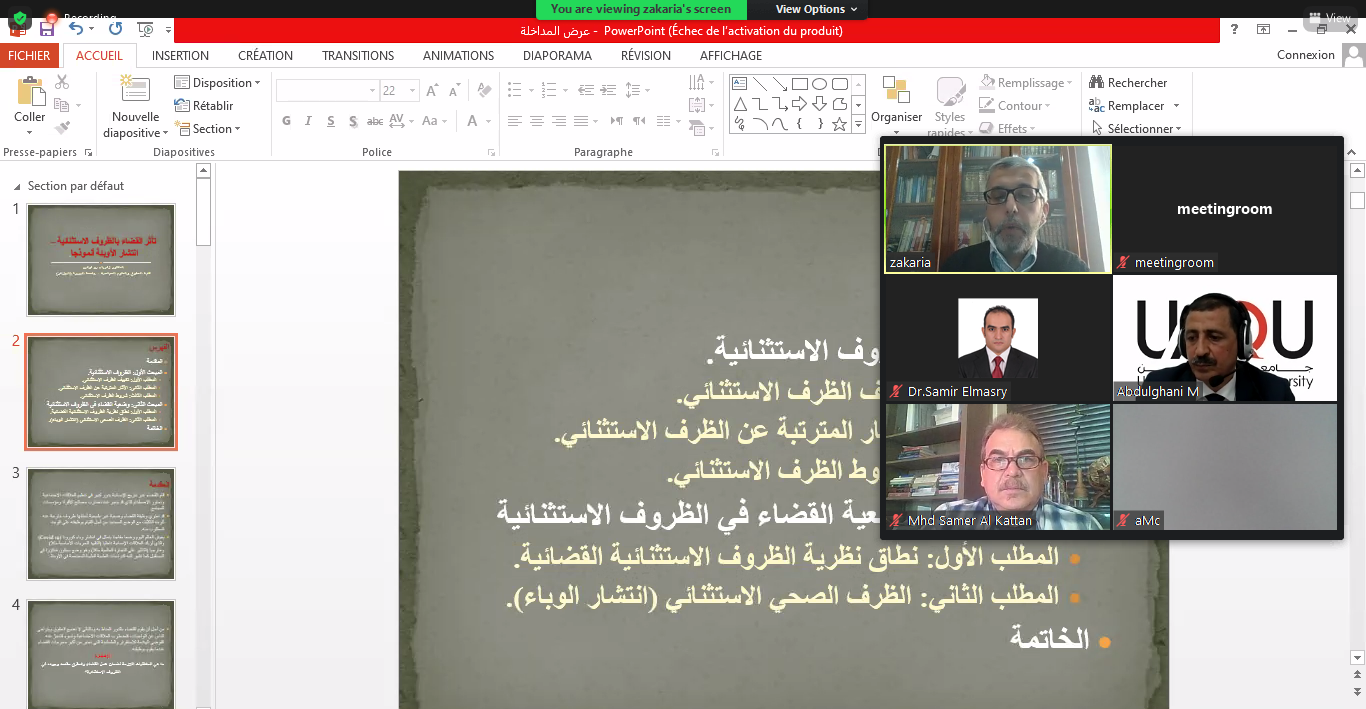The image size is (1366, 709).
Task: Click the Undo arrow icon
Action: 76,29
